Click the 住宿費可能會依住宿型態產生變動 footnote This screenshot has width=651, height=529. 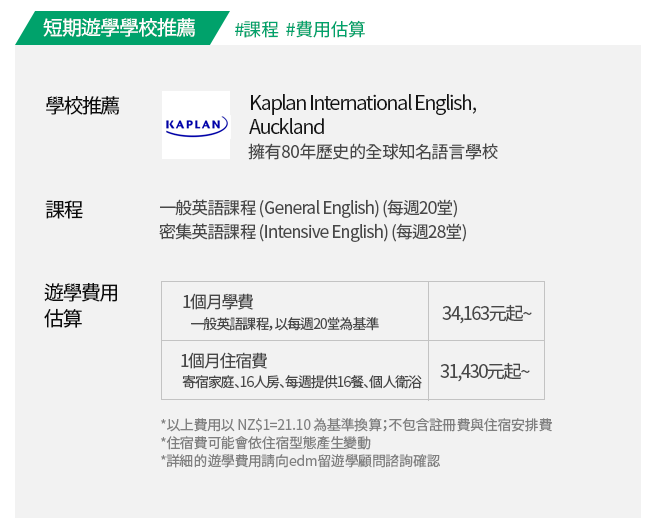266,443
